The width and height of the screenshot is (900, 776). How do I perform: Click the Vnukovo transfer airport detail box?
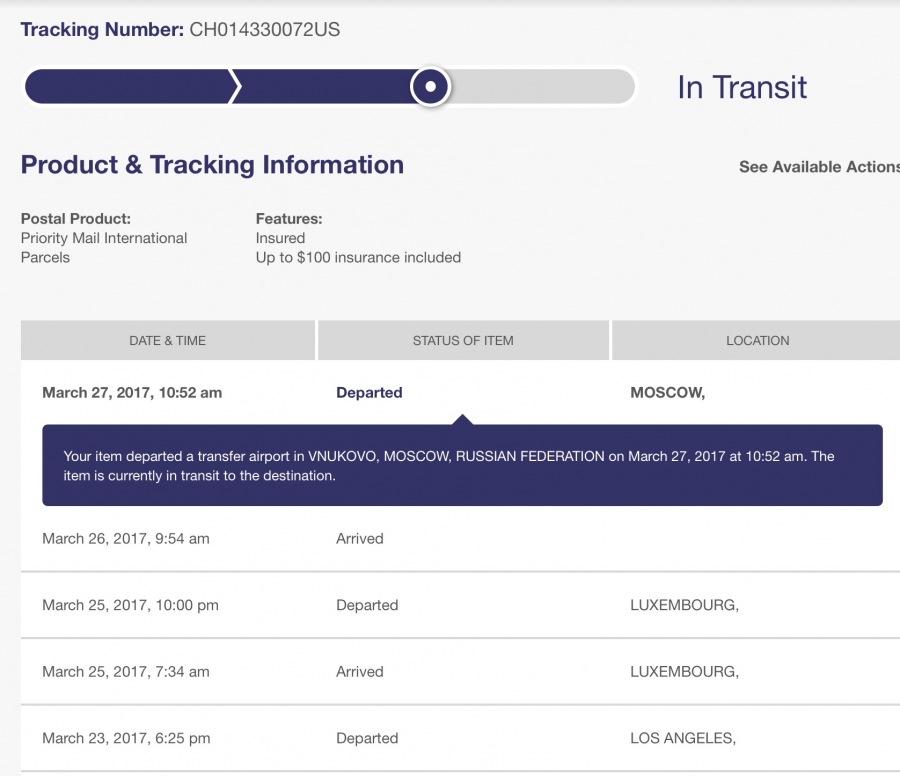click(x=463, y=465)
